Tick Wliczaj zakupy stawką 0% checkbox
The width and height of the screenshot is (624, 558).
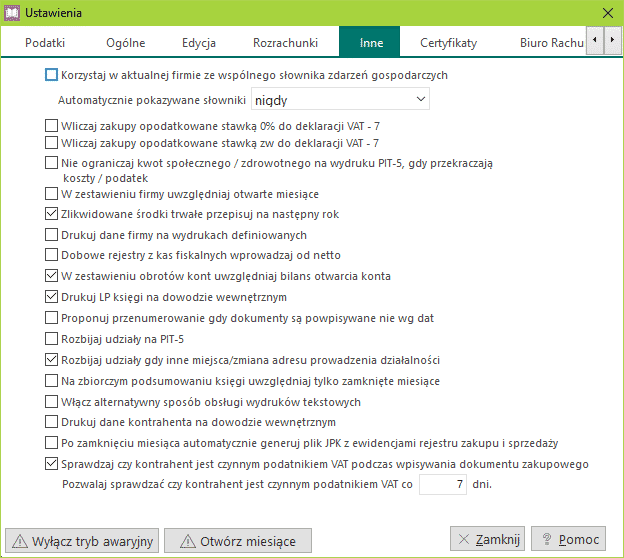tap(51, 126)
